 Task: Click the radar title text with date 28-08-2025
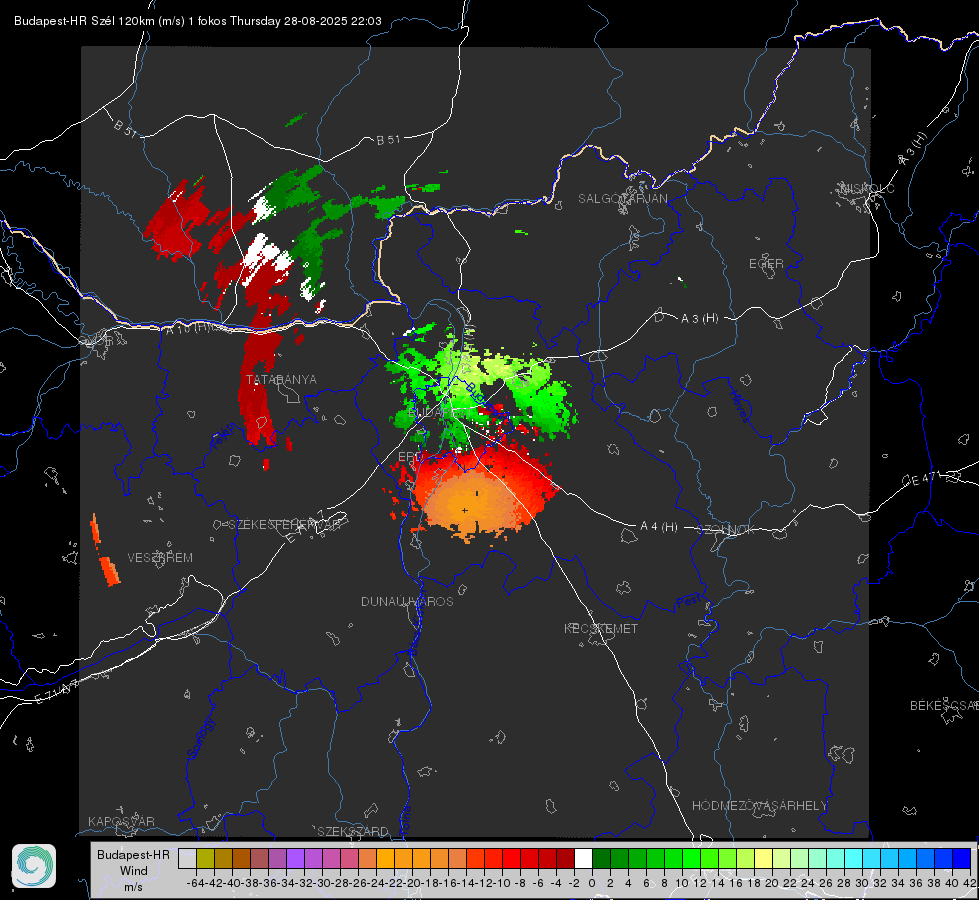click(198, 21)
